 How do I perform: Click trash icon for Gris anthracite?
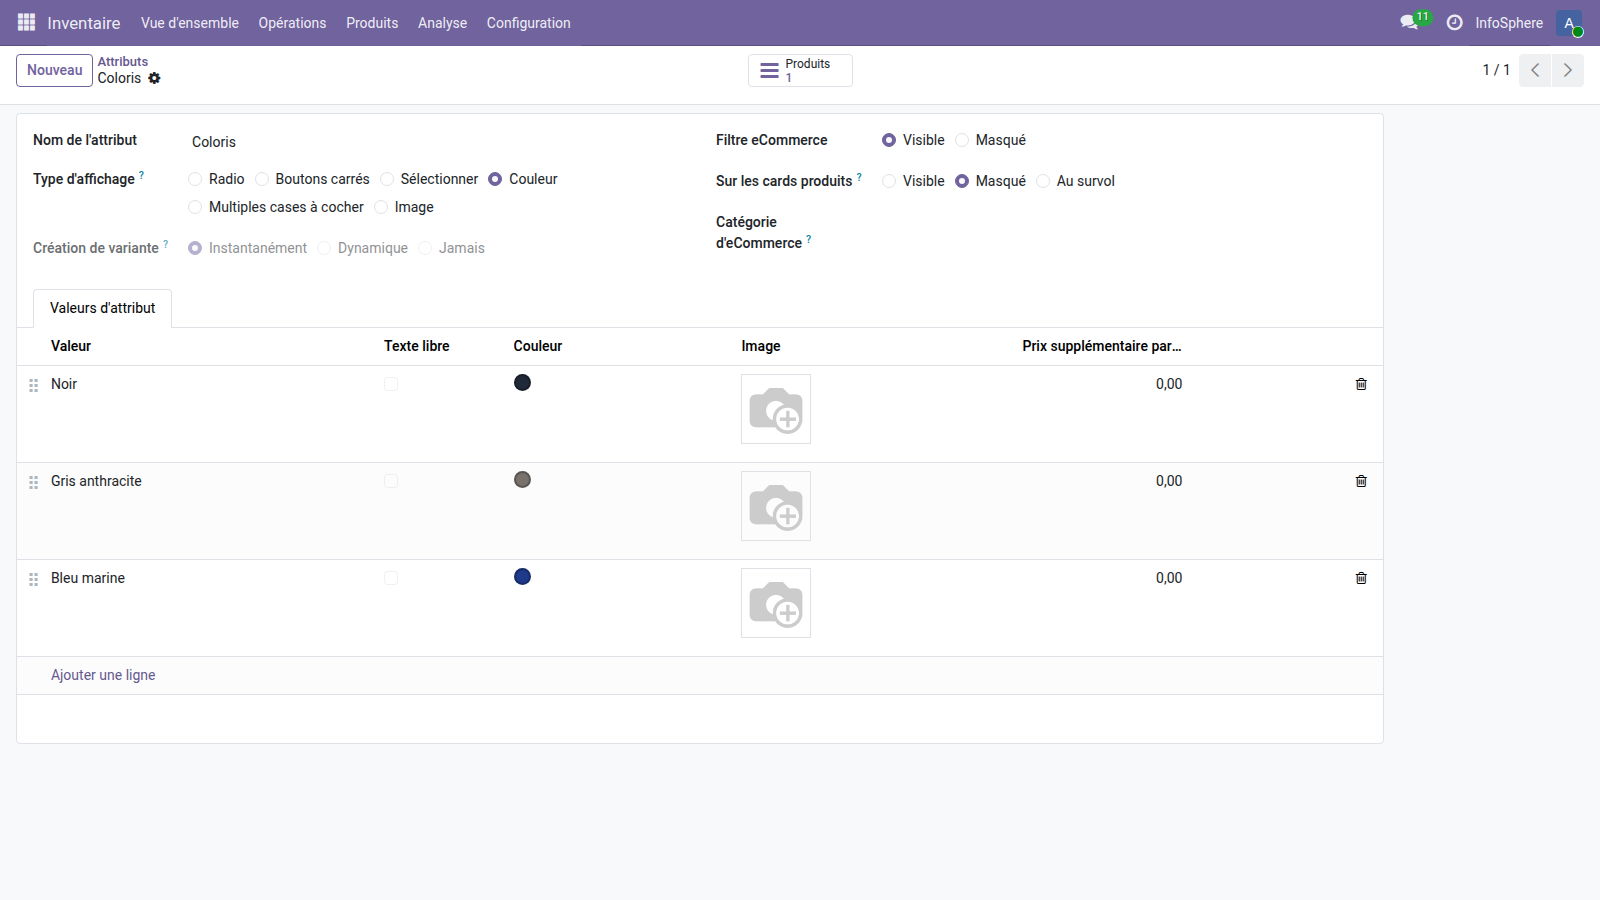(1360, 481)
